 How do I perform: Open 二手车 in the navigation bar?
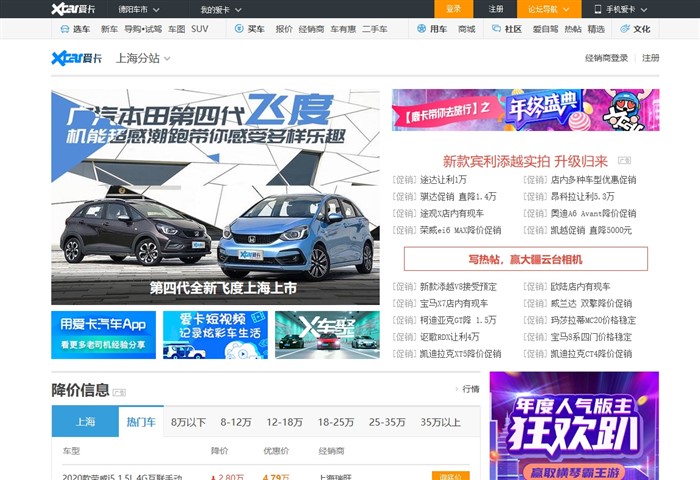[x=375, y=29]
